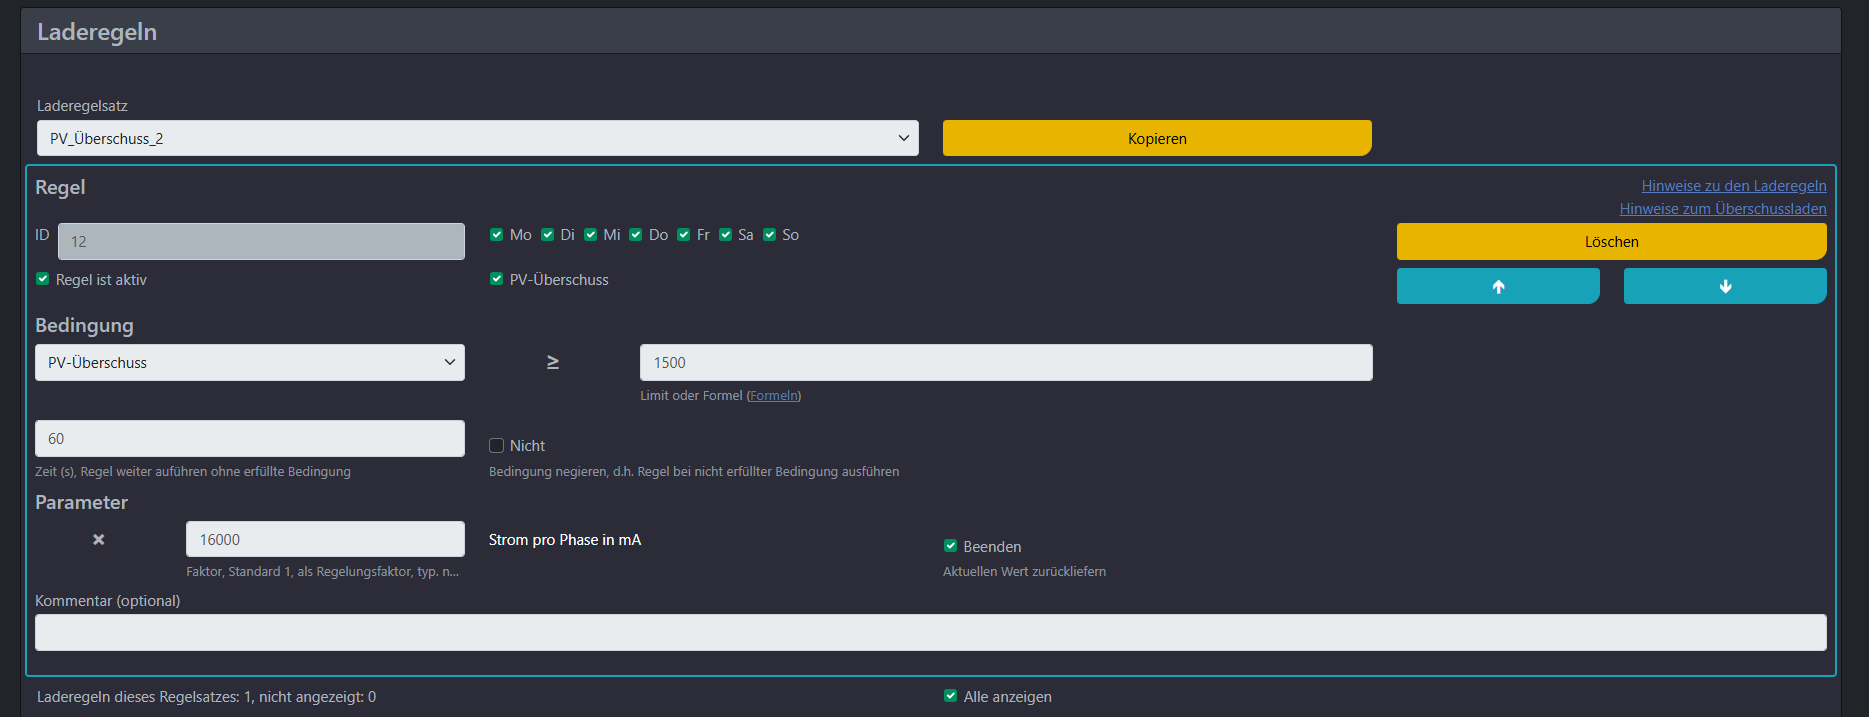Expand the Bedingung PV-Überschuss dropdown
This screenshot has width=1869, height=717.
pyautogui.click(x=249, y=363)
